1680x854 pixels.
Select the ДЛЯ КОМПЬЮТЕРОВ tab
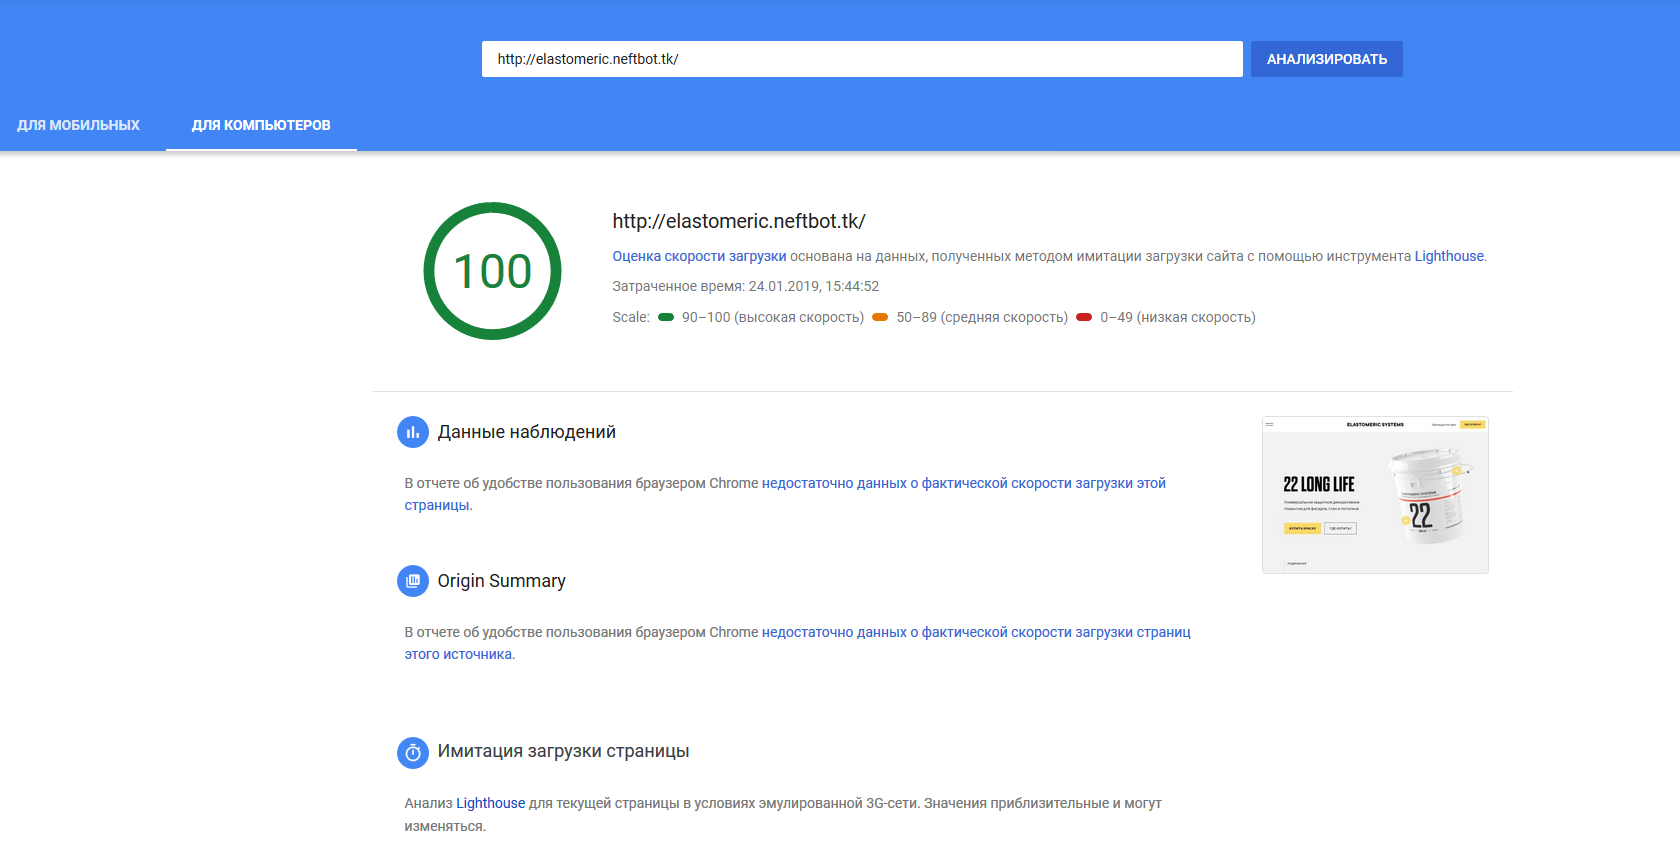click(261, 125)
